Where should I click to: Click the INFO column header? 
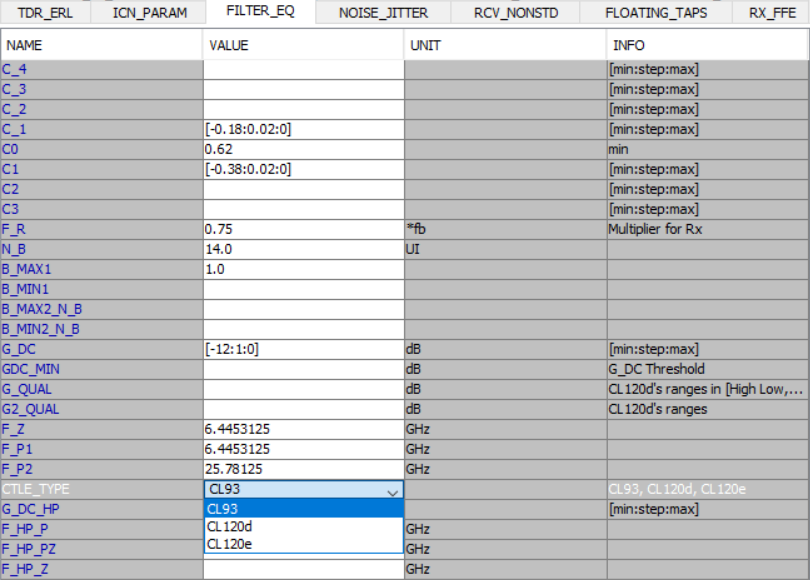[708, 45]
